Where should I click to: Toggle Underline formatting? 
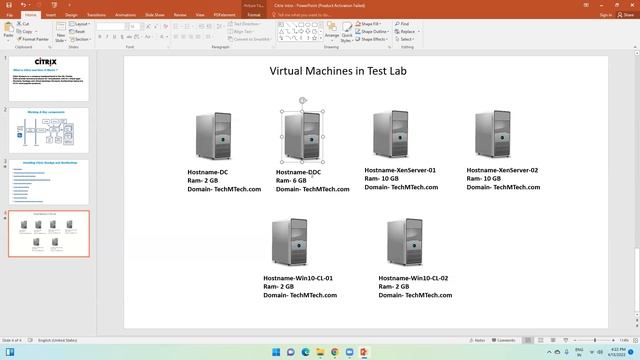tap(114, 37)
